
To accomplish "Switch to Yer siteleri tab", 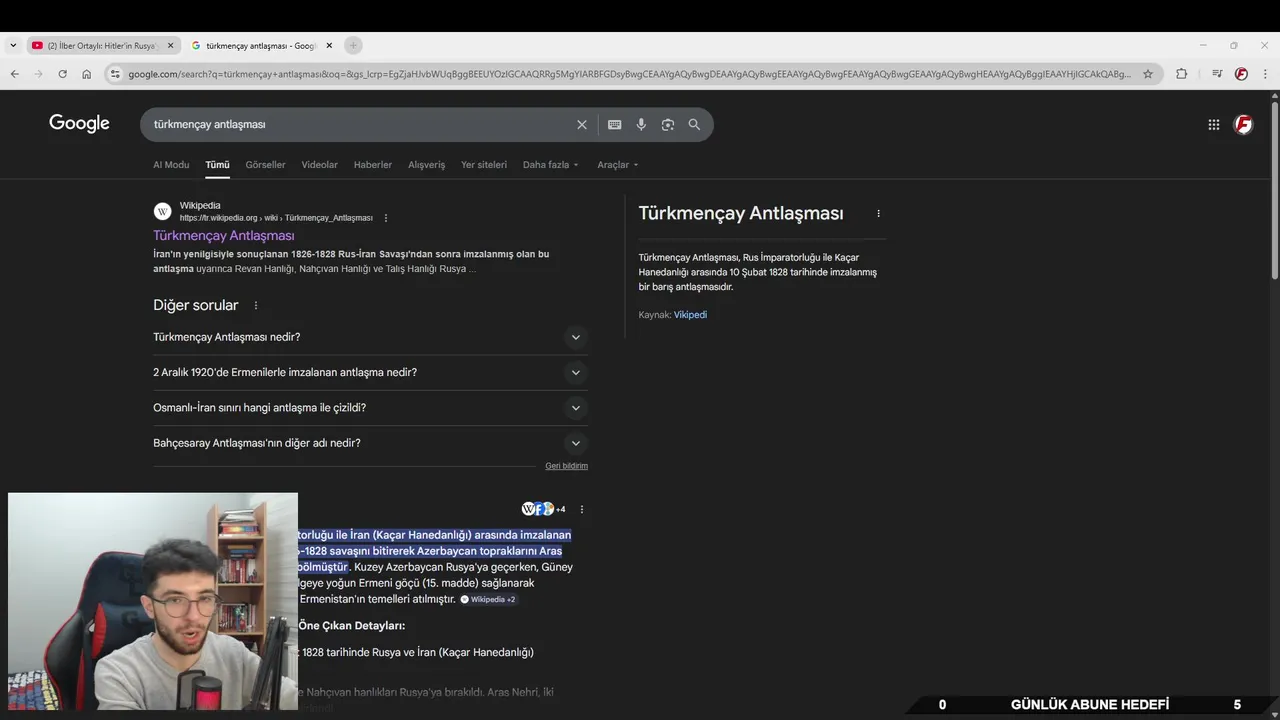I will click(x=484, y=165).
